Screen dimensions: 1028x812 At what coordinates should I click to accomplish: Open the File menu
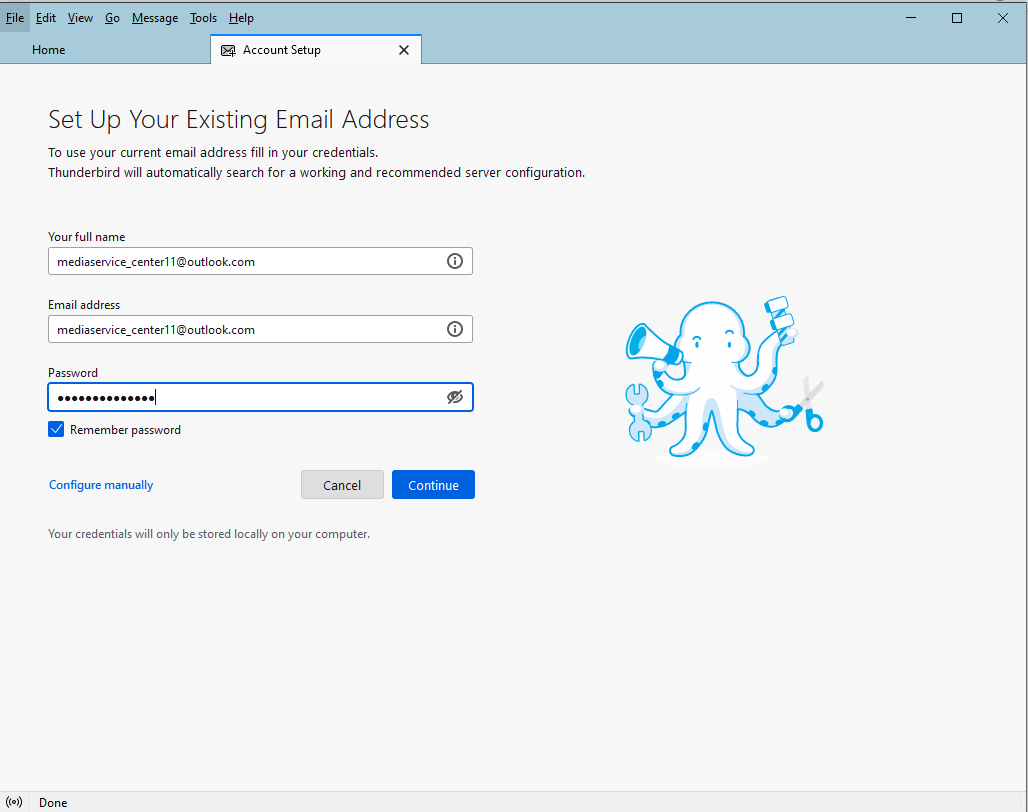tap(15, 18)
